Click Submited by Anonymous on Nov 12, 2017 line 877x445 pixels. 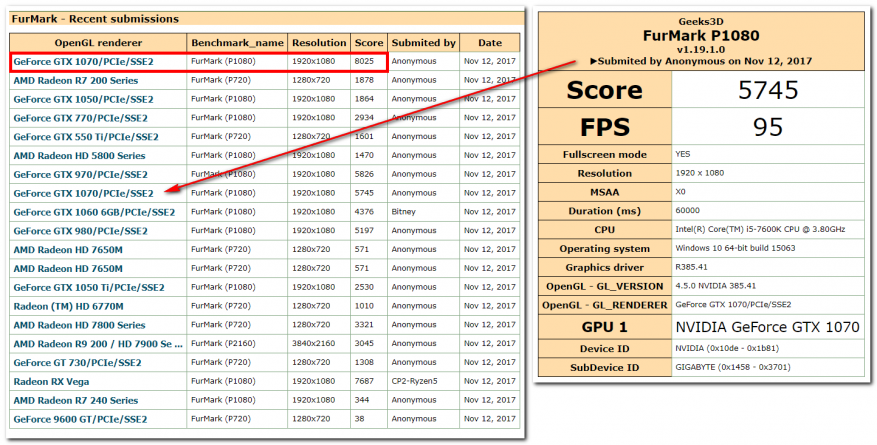click(701, 61)
